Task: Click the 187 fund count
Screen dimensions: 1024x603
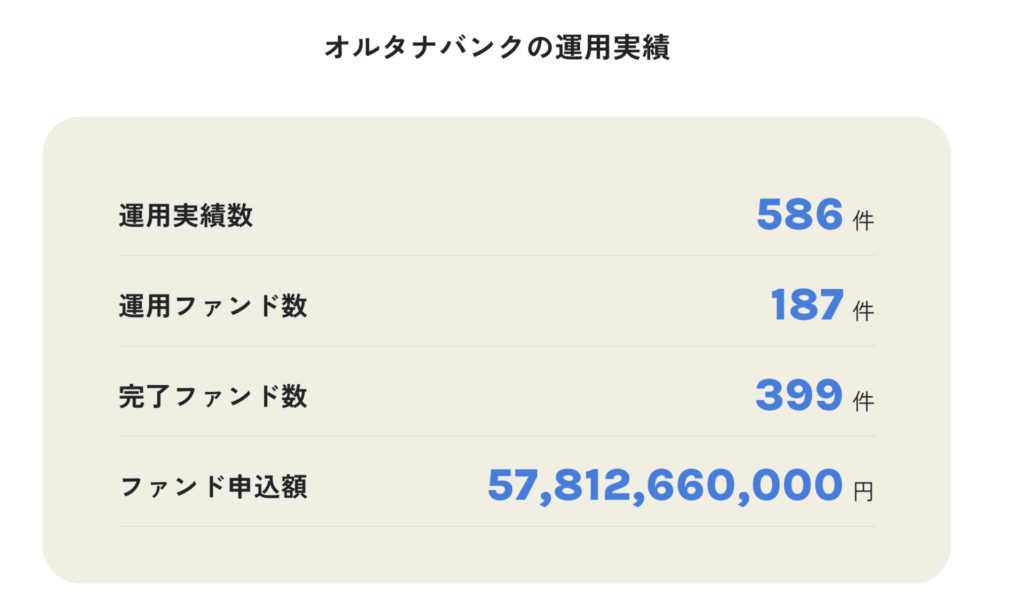Action: [807, 305]
